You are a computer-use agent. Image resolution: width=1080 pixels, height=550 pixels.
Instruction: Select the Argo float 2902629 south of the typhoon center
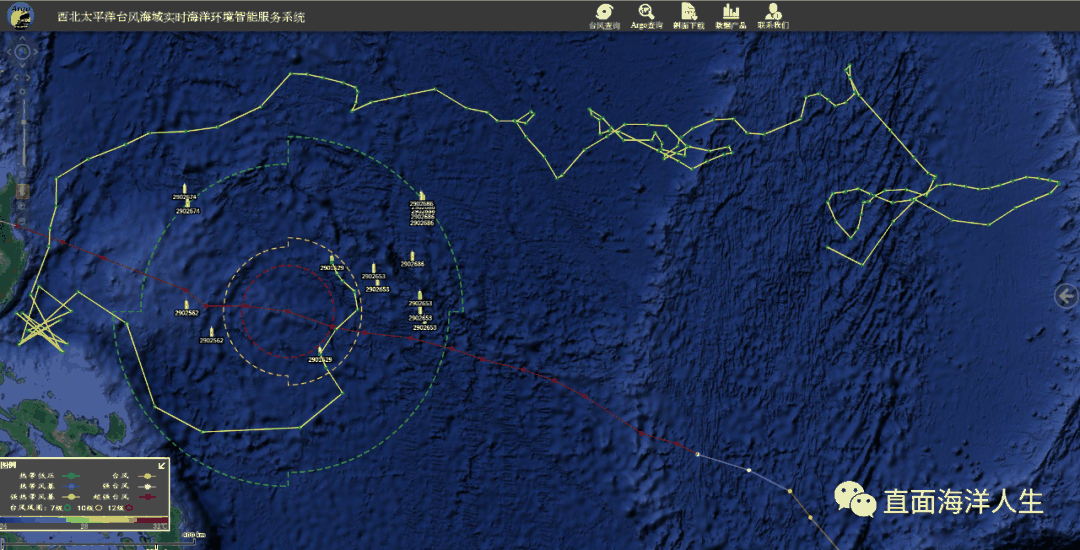pos(320,351)
